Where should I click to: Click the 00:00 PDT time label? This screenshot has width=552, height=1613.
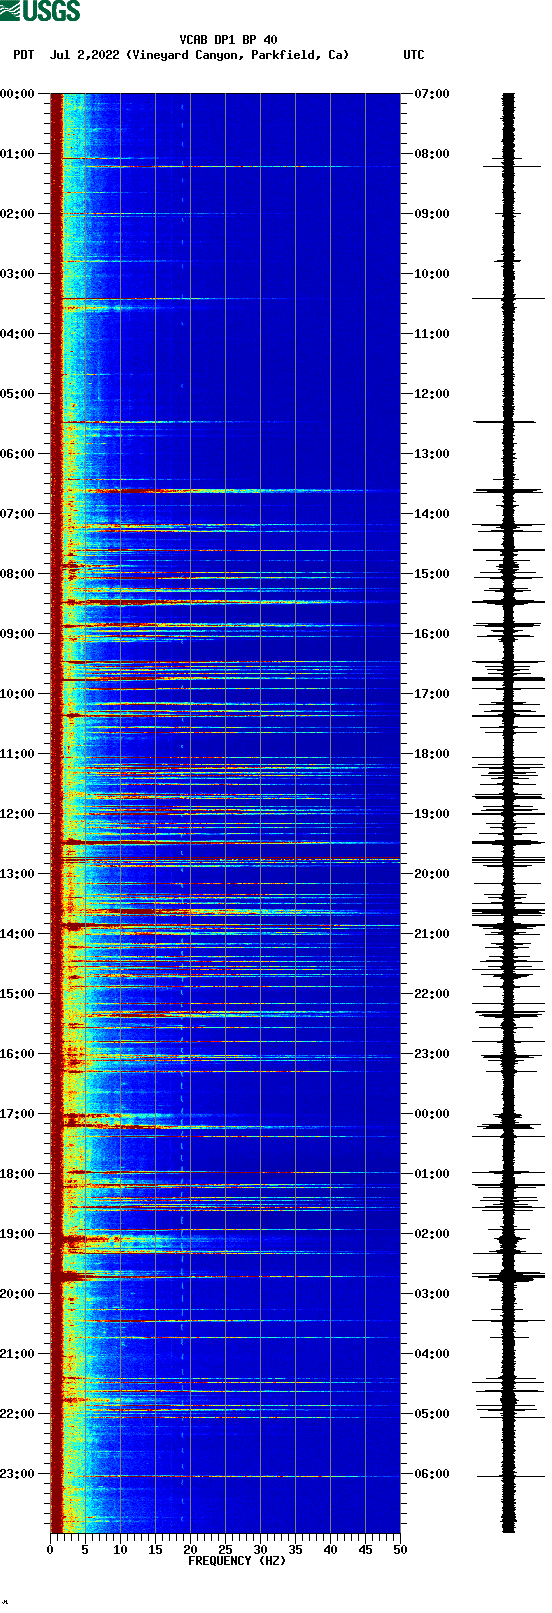click(18, 94)
